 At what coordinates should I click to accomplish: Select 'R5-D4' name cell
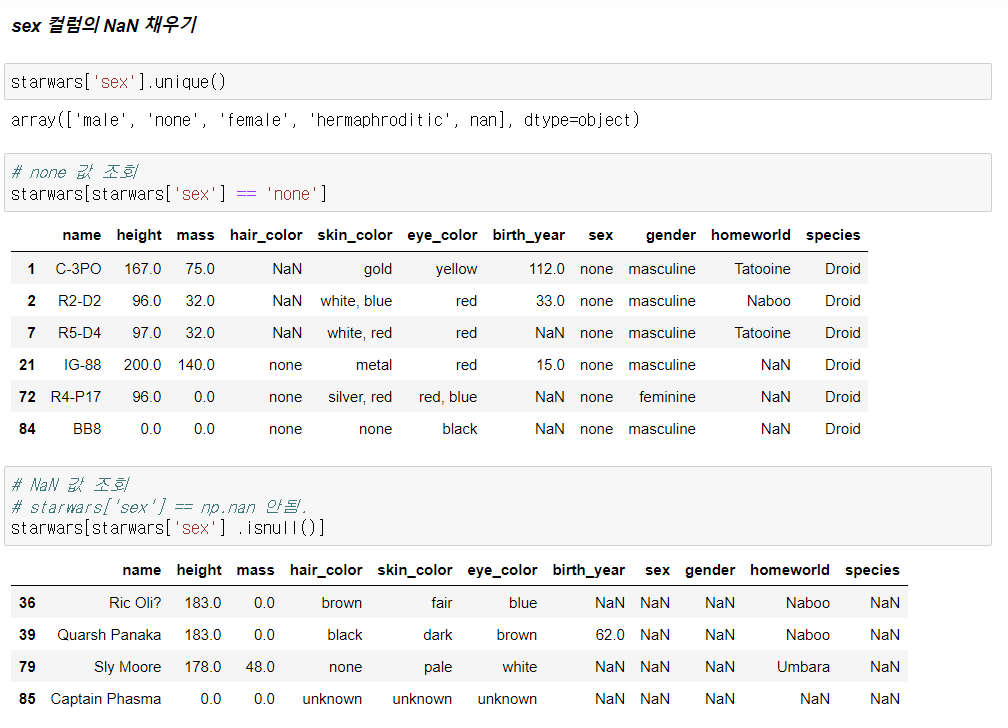coord(80,333)
